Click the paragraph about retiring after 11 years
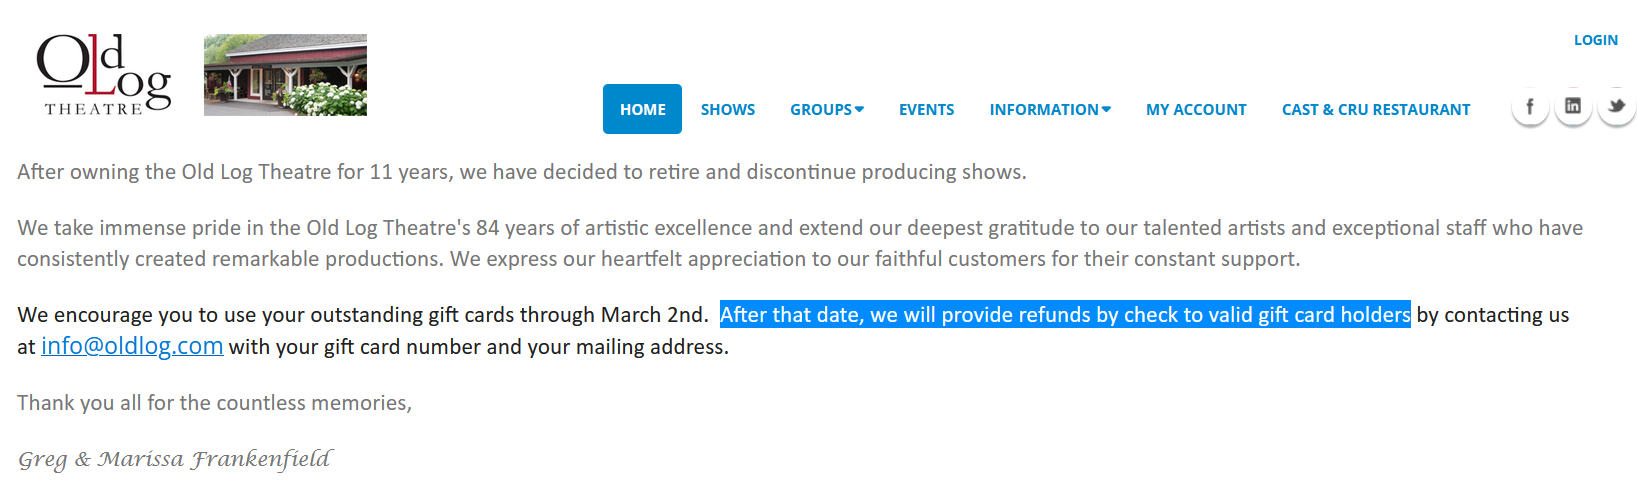 [x=521, y=172]
